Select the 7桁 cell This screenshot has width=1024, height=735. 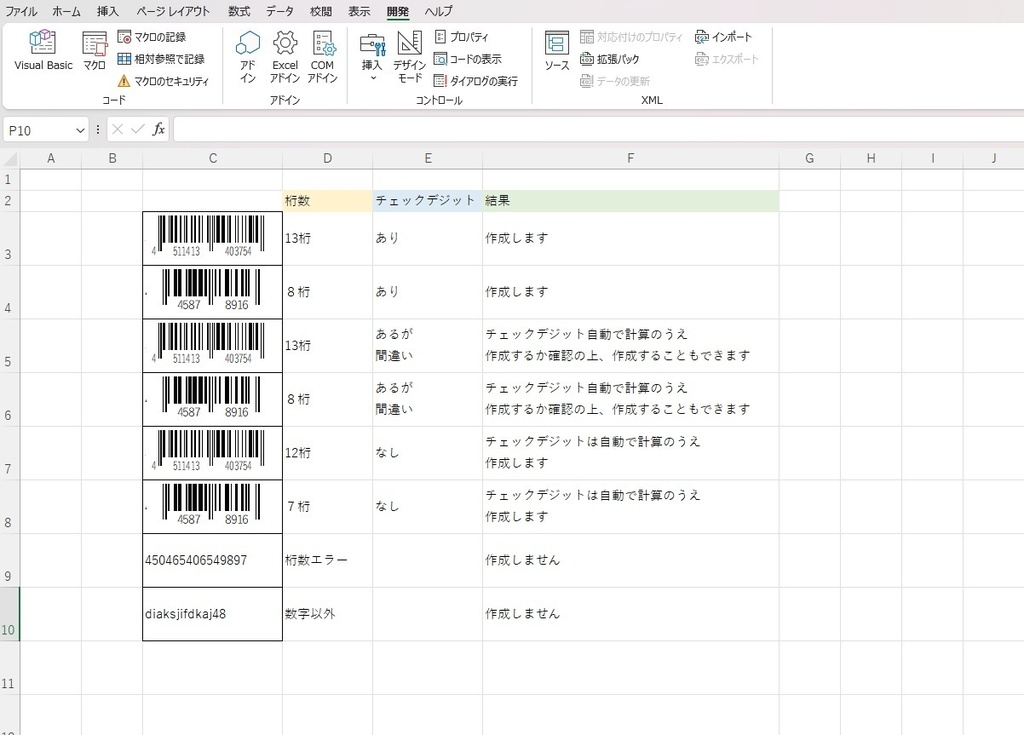327,507
